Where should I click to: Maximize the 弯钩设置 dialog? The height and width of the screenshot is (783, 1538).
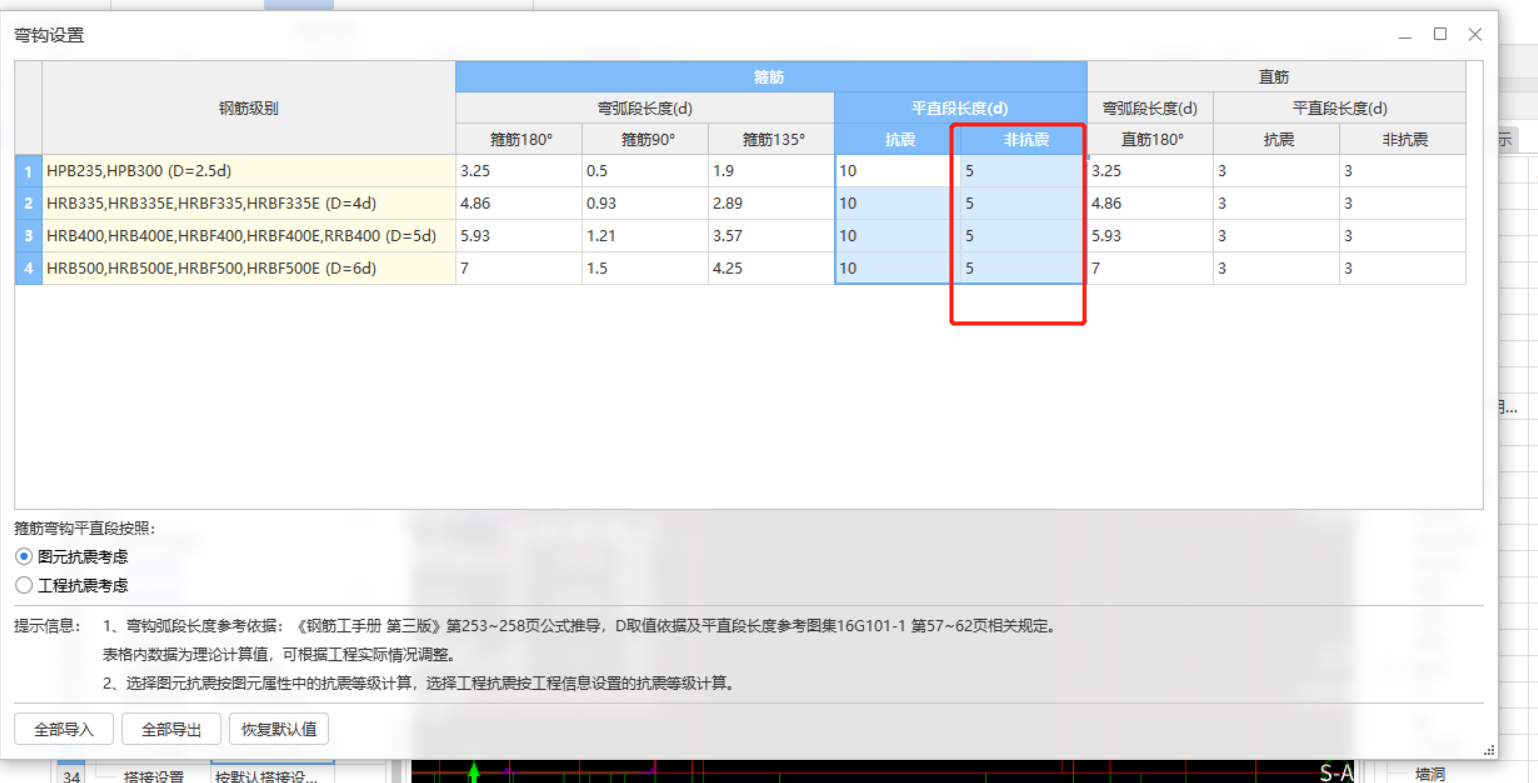tap(1440, 34)
